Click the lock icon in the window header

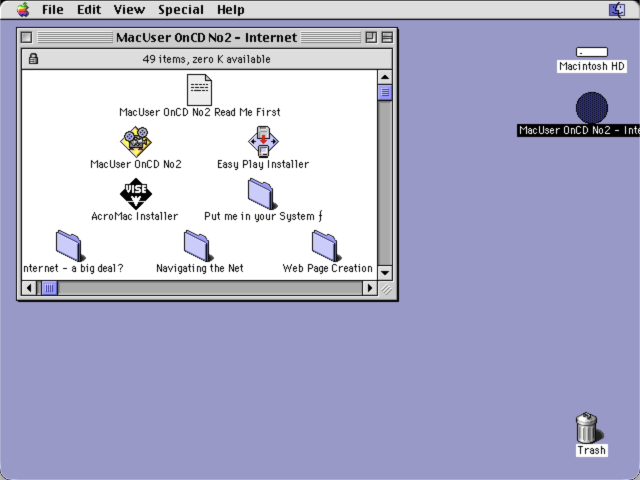33,59
